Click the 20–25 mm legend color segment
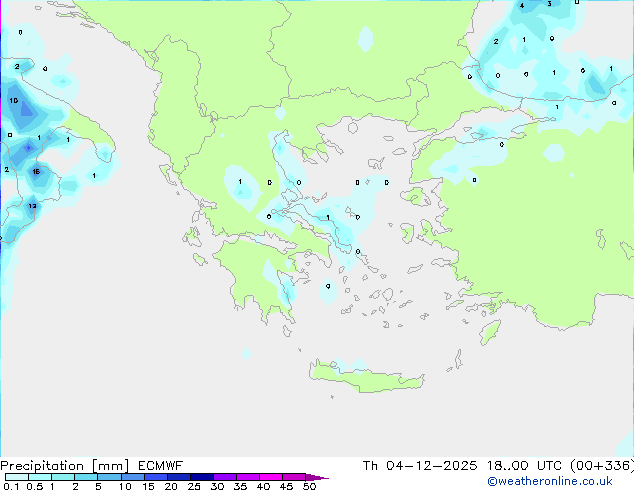This screenshot has height=490, width=634. [x=179, y=477]
